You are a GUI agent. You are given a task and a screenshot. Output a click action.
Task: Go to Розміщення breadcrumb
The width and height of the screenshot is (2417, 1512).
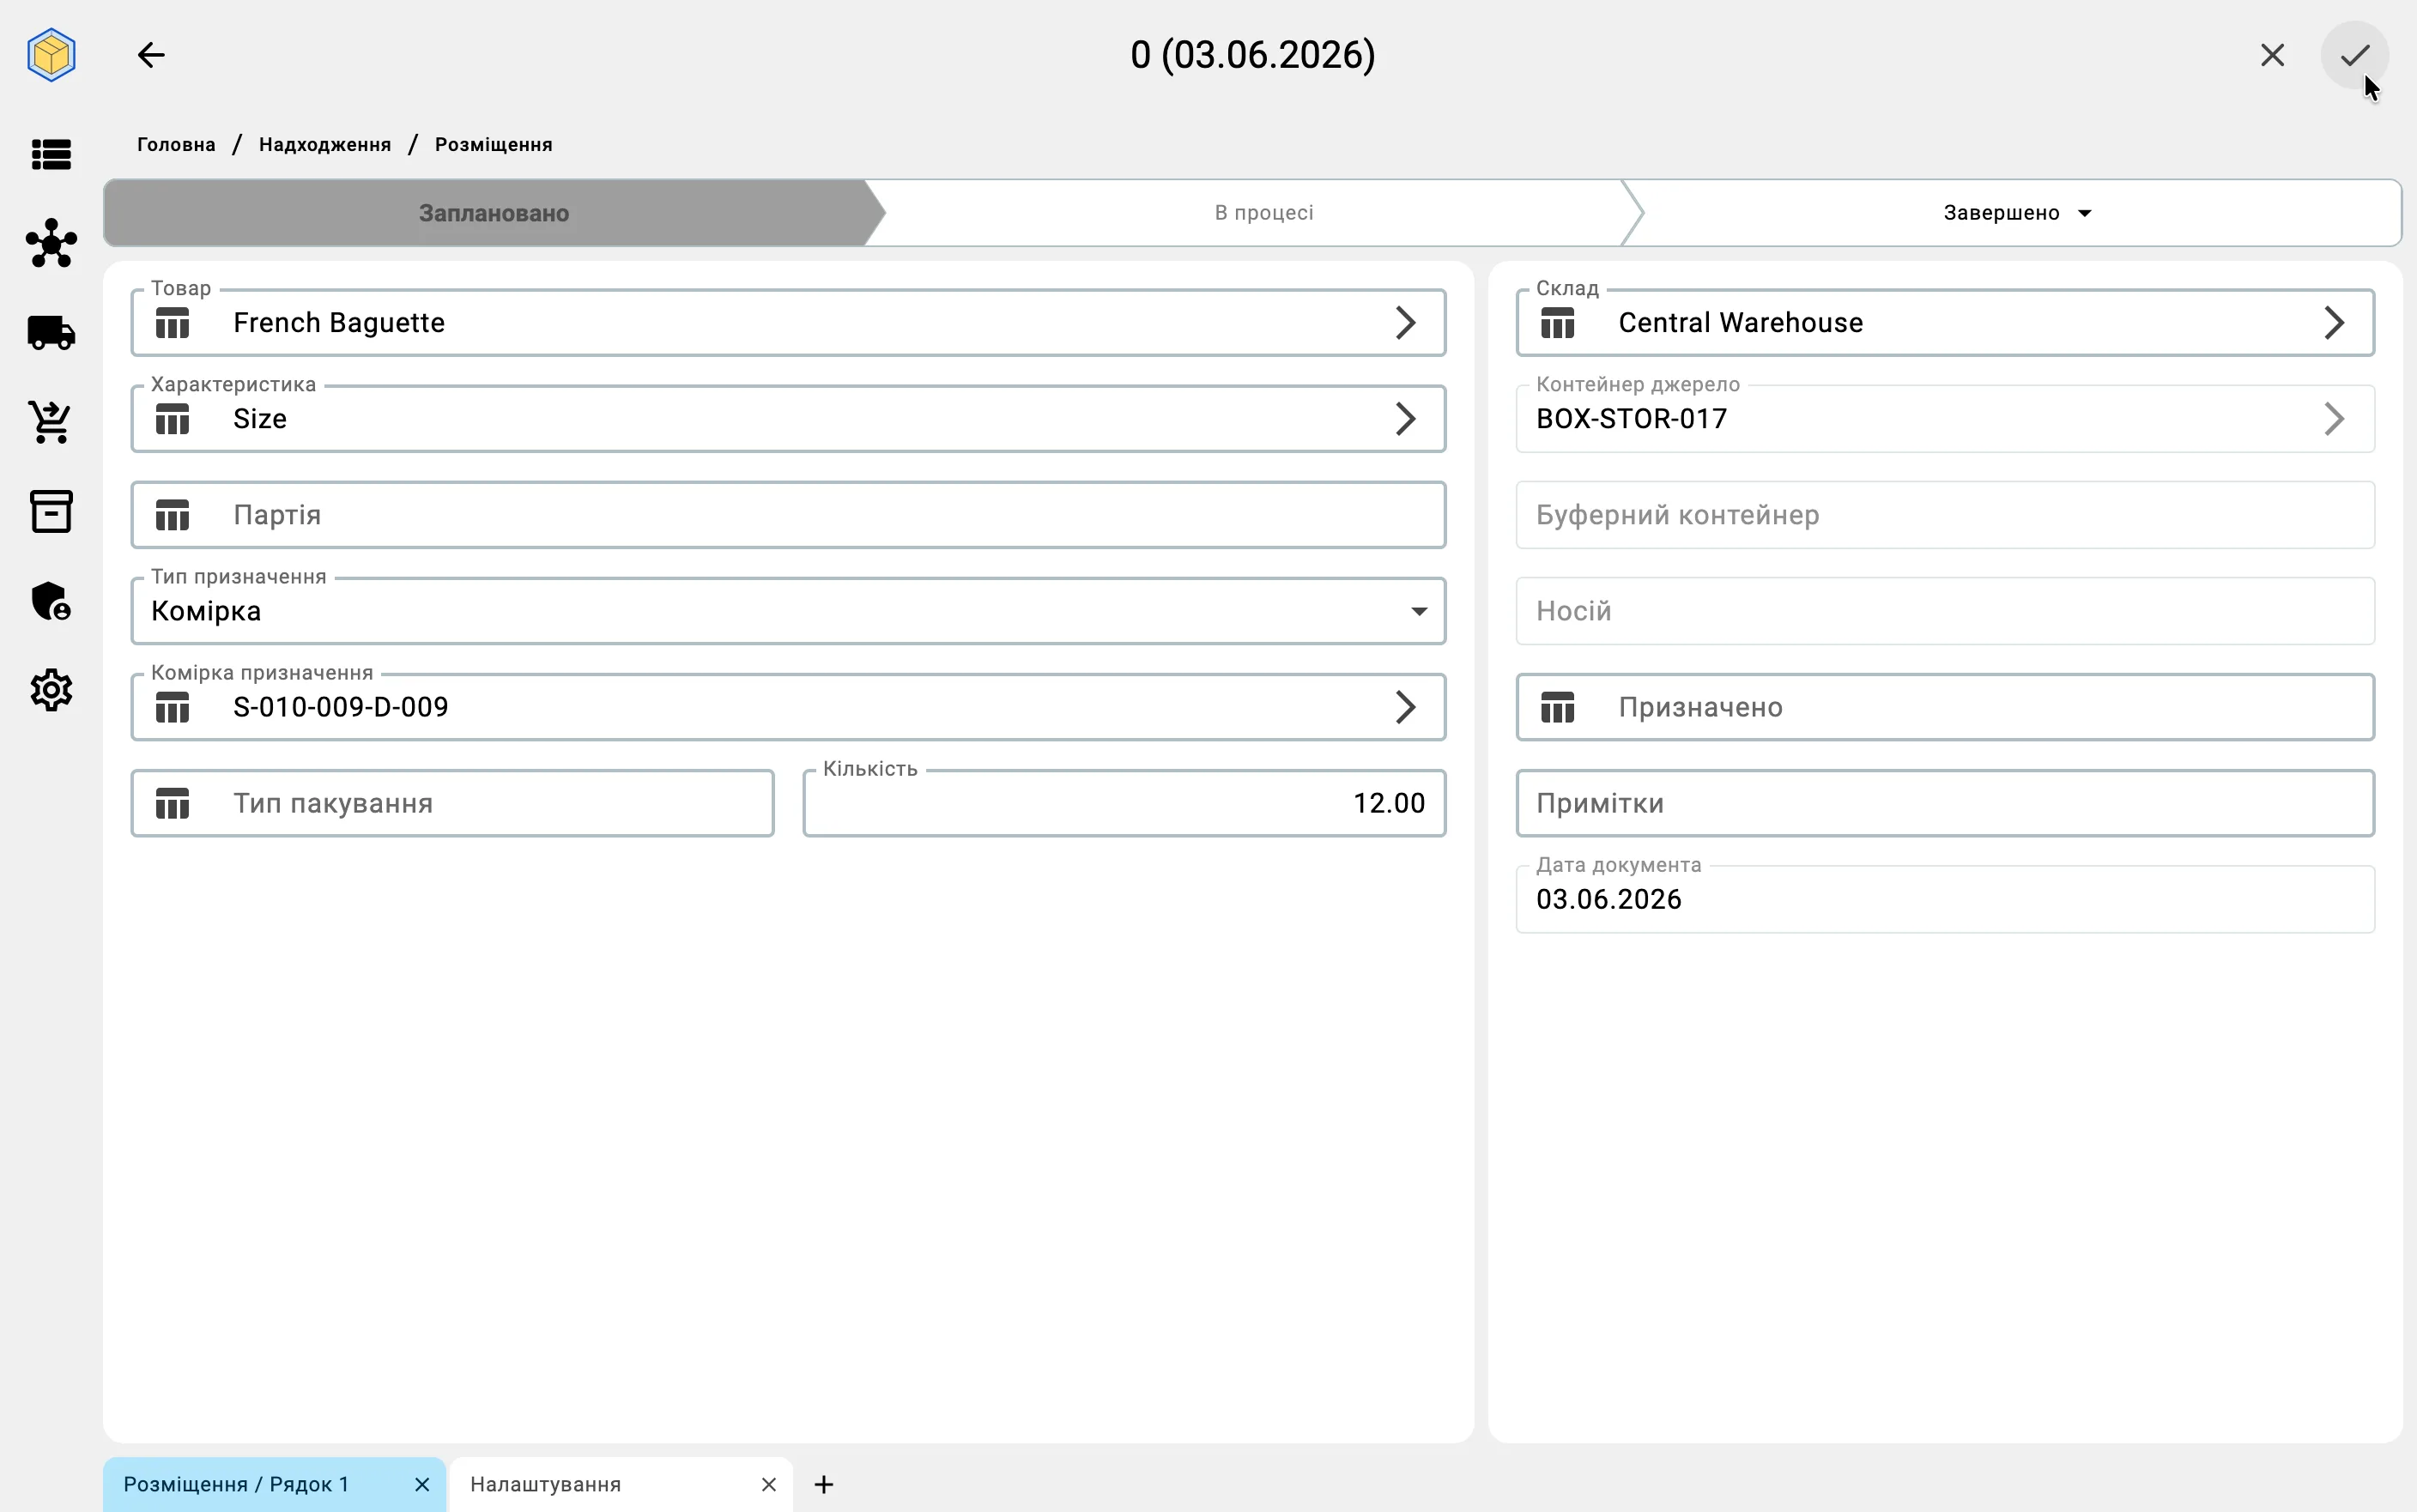coord(494,145)
